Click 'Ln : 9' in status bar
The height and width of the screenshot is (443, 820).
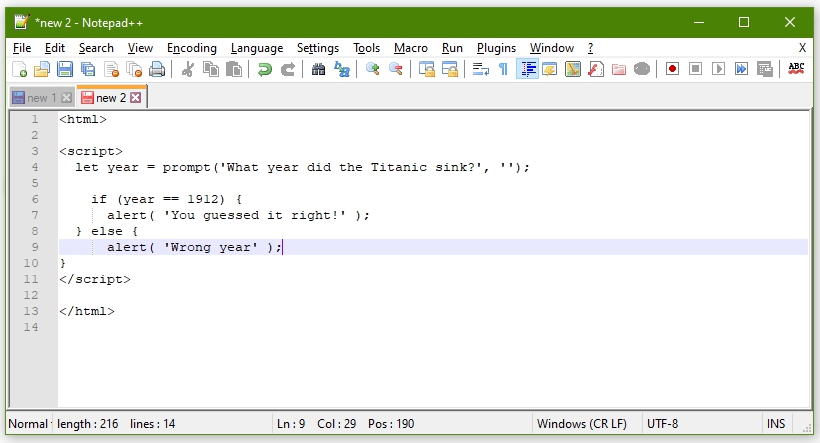[291, 424]
